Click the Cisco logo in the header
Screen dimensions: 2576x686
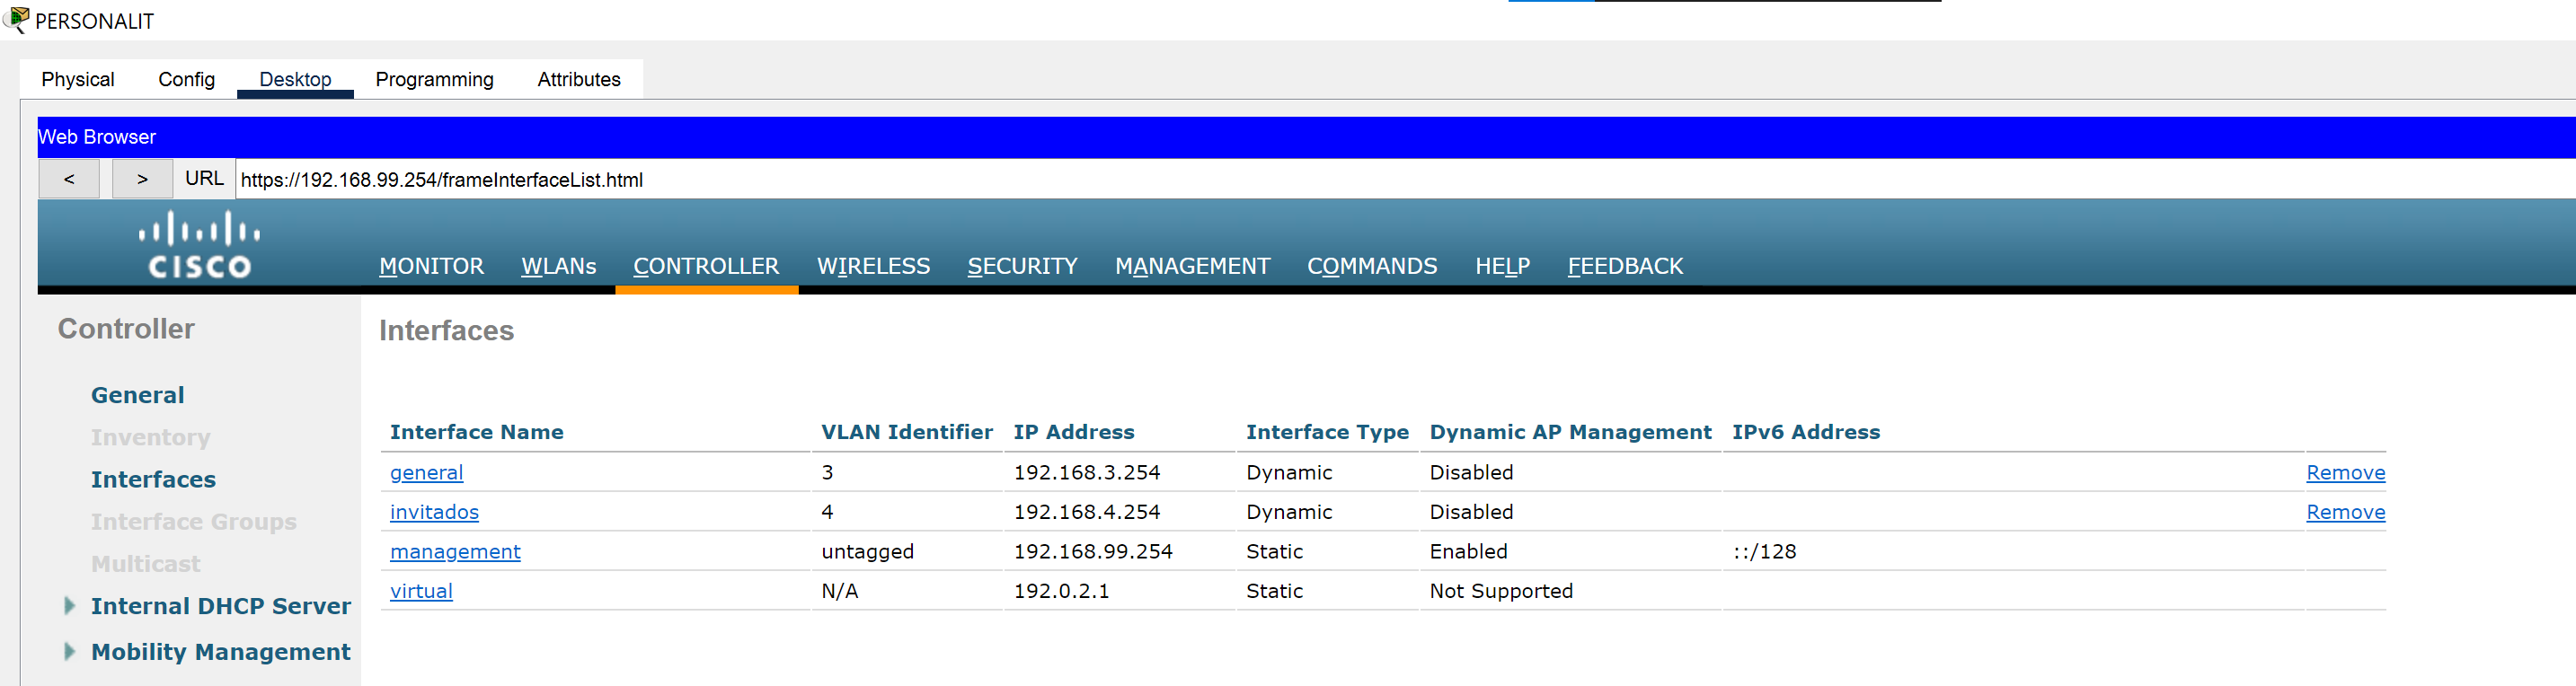click(199, 244)
